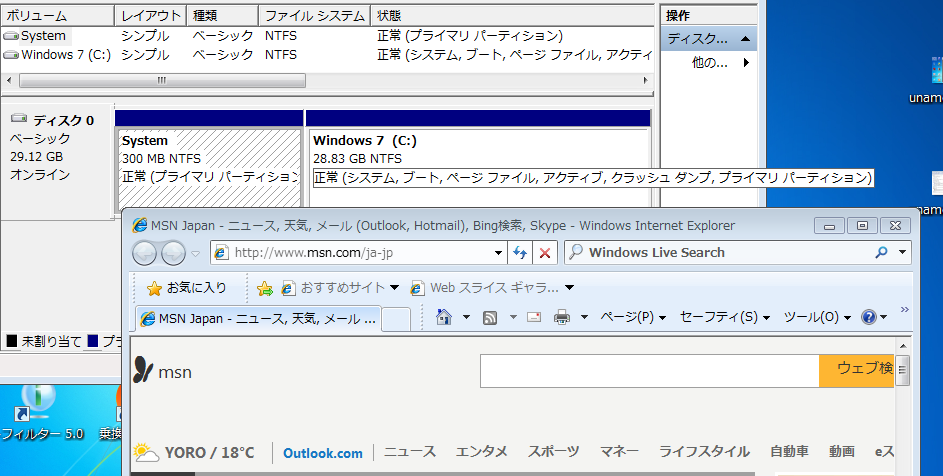Select the MSN Japan browser tab
943x476 pixels.
(258, 319)
